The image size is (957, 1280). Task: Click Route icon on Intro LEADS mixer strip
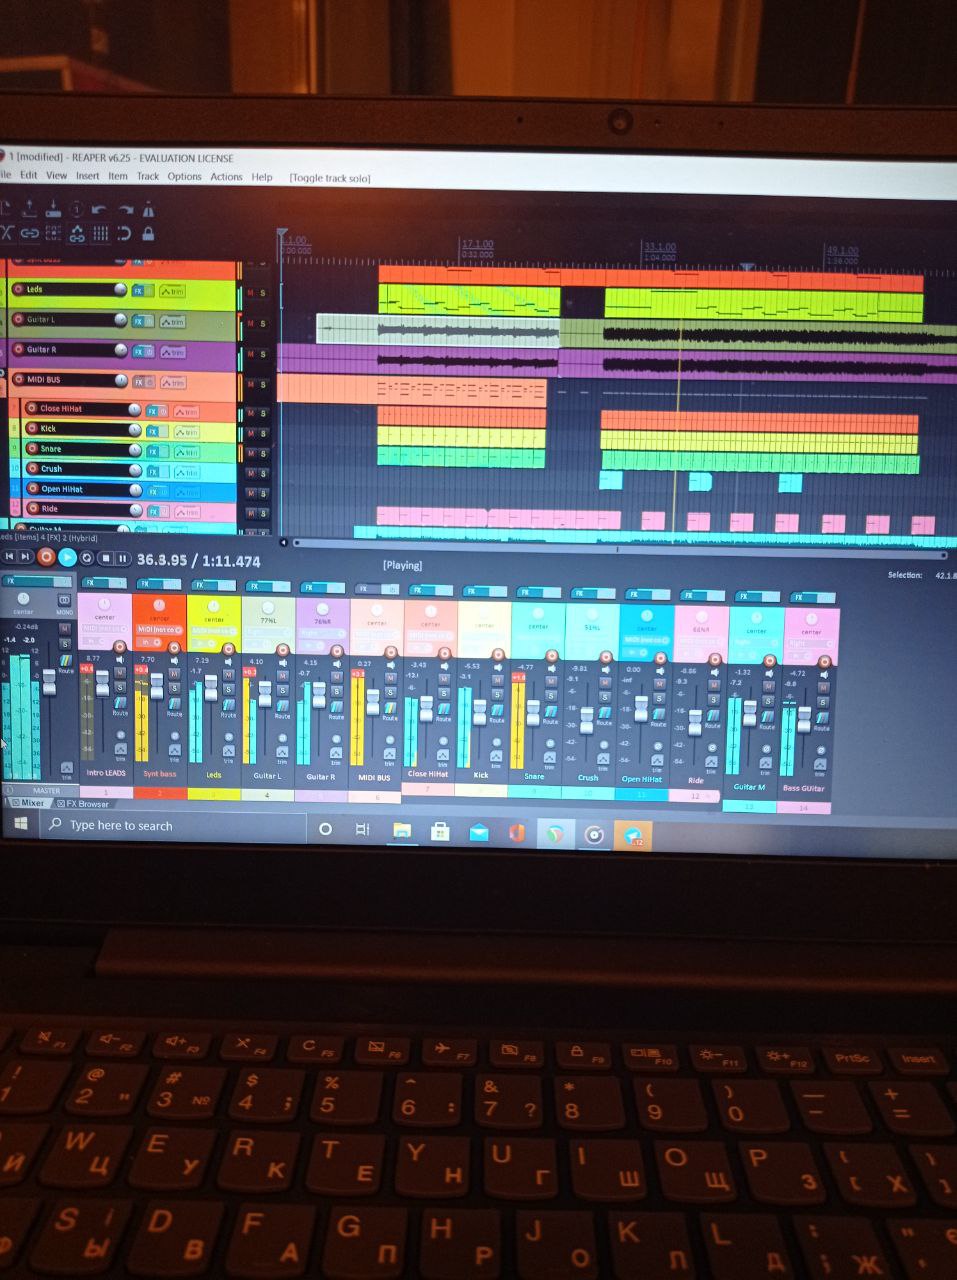point(119,704)
